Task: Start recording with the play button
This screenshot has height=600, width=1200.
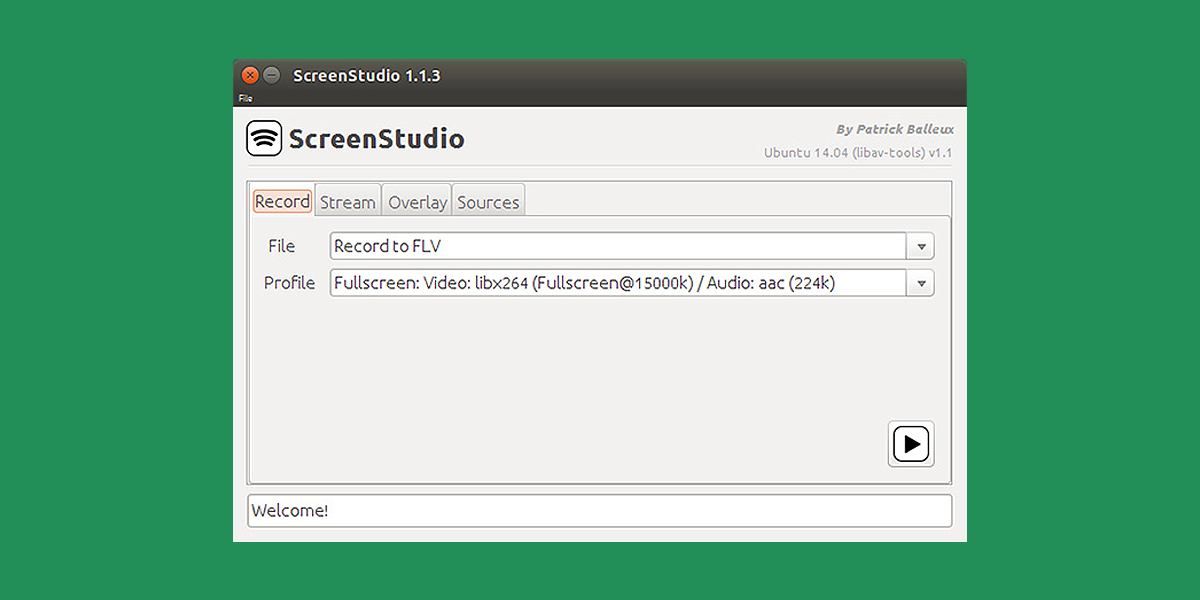Action: (911, 443)
